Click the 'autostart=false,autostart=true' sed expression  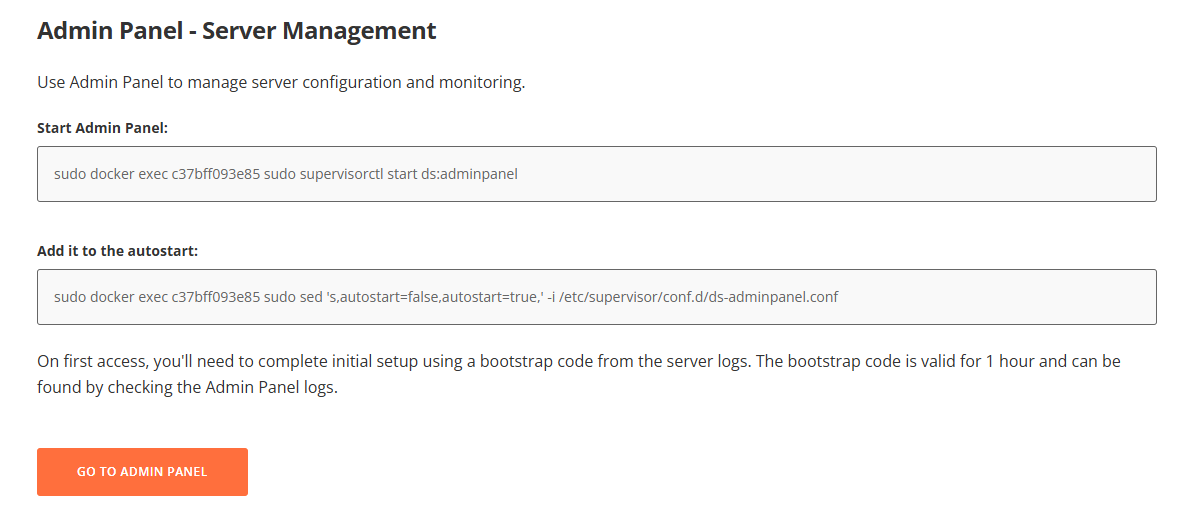click(x=436, y=297)
